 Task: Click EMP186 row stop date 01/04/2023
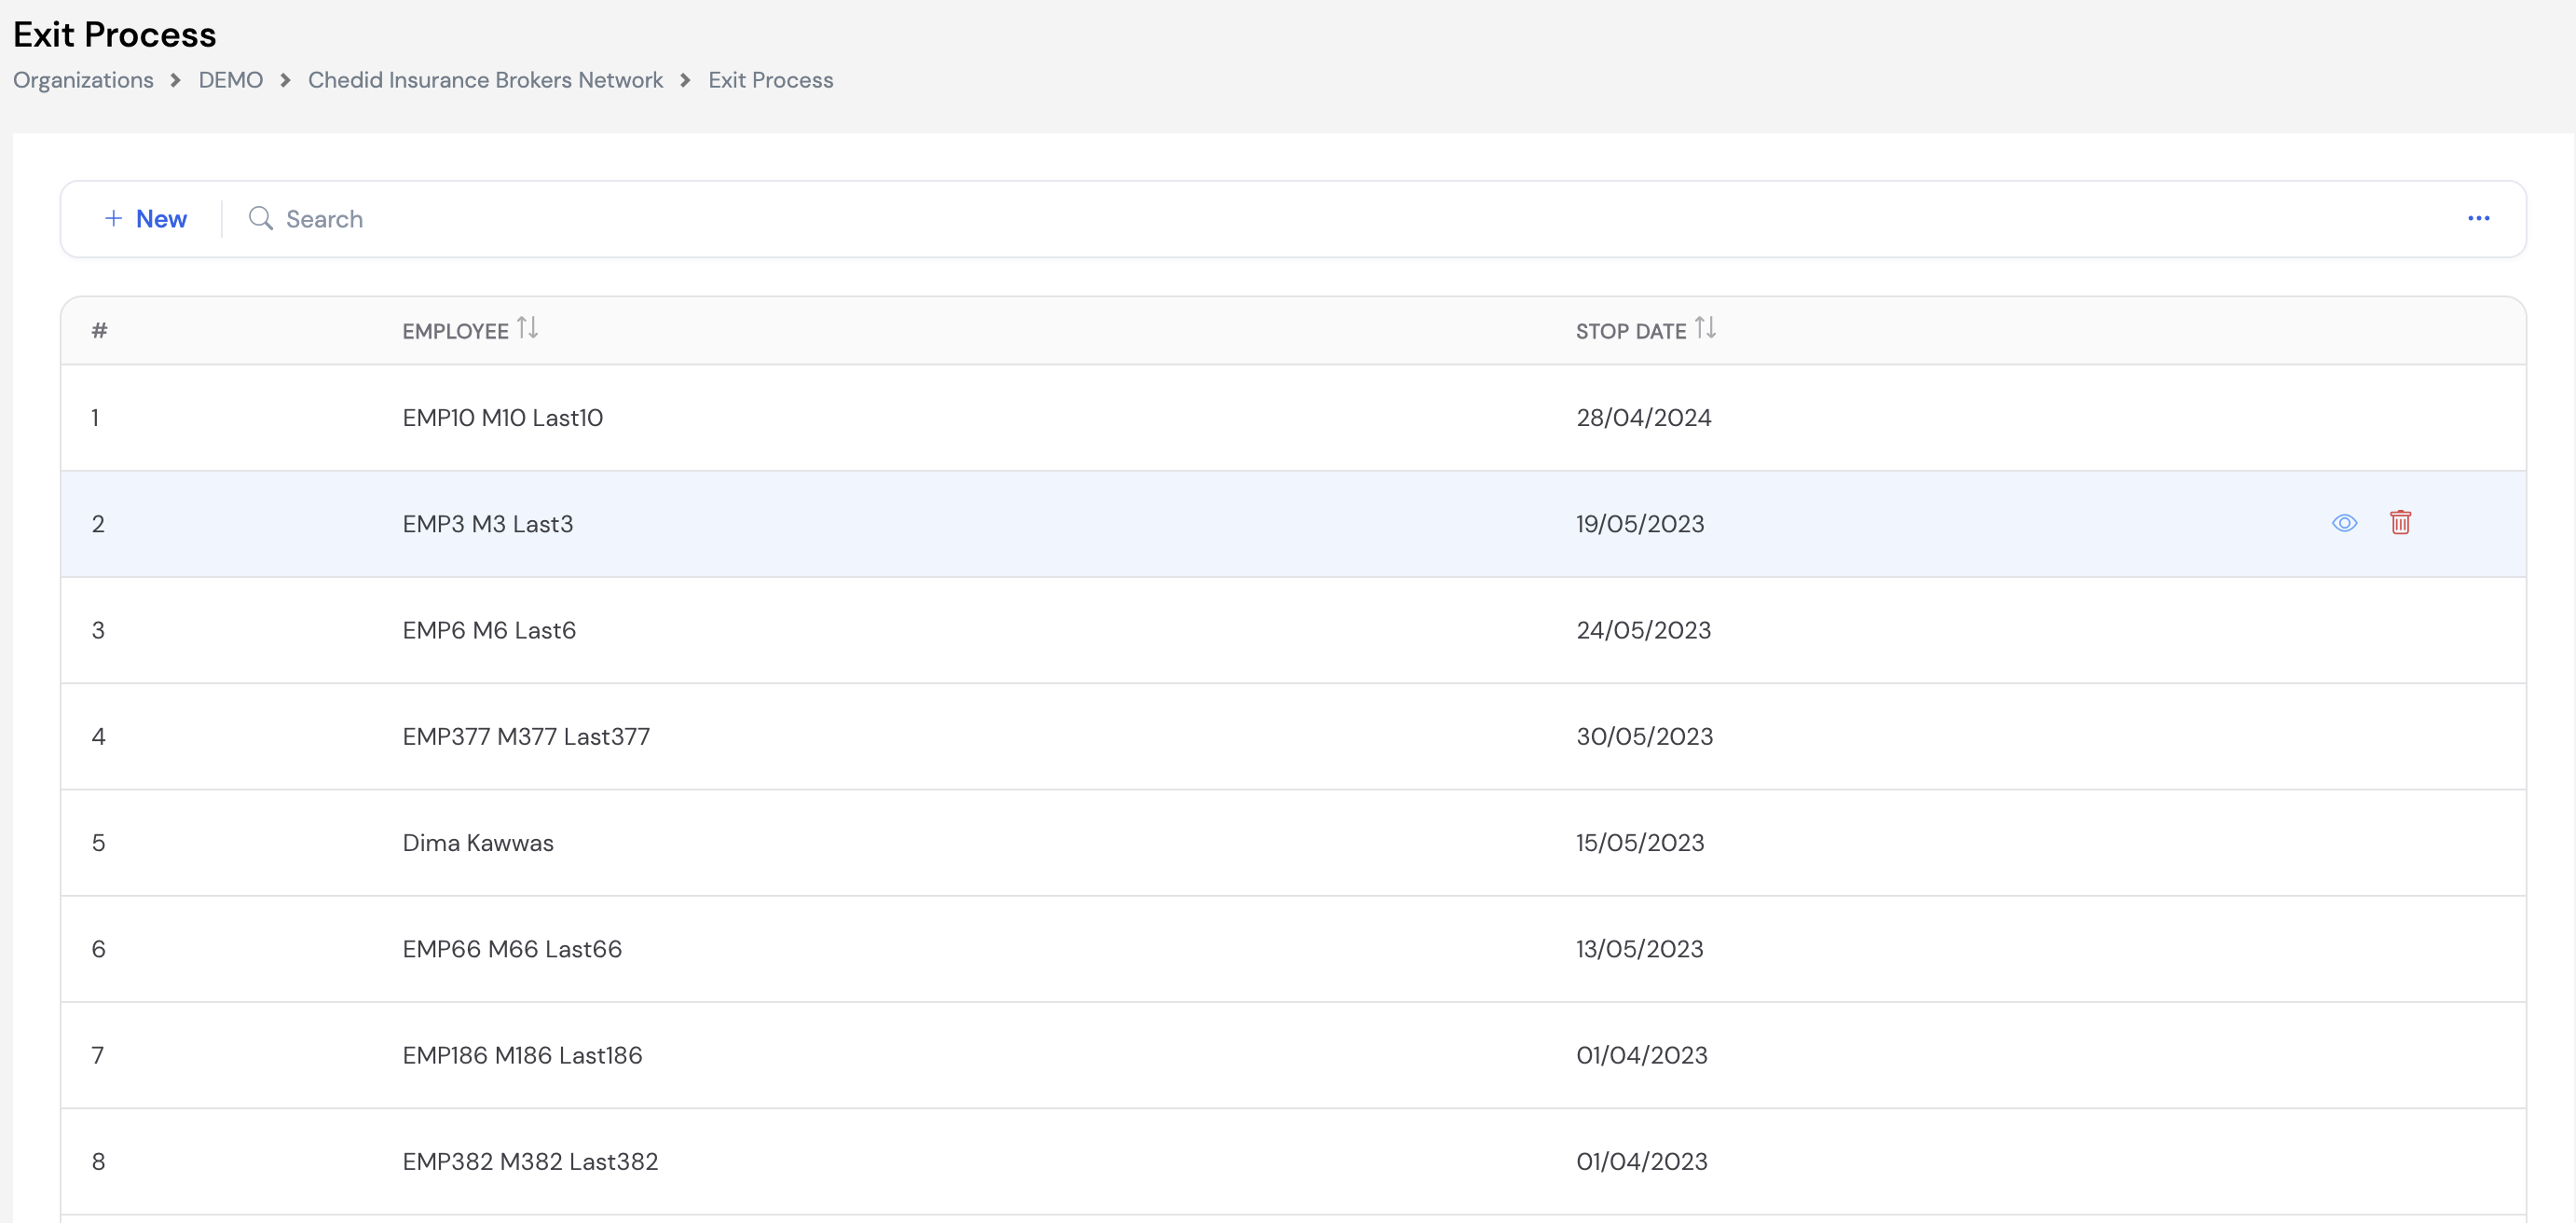[1641, 1055]
